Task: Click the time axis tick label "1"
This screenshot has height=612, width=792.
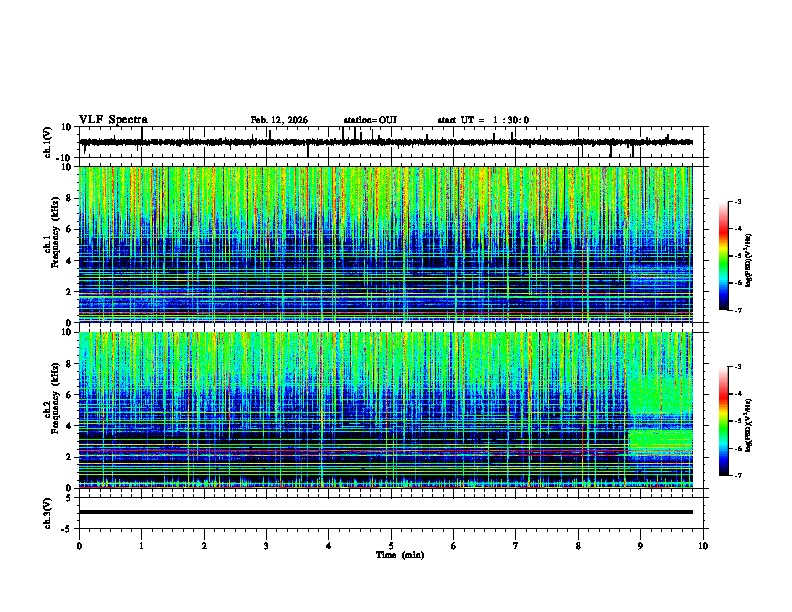Action: coord(141,546)
